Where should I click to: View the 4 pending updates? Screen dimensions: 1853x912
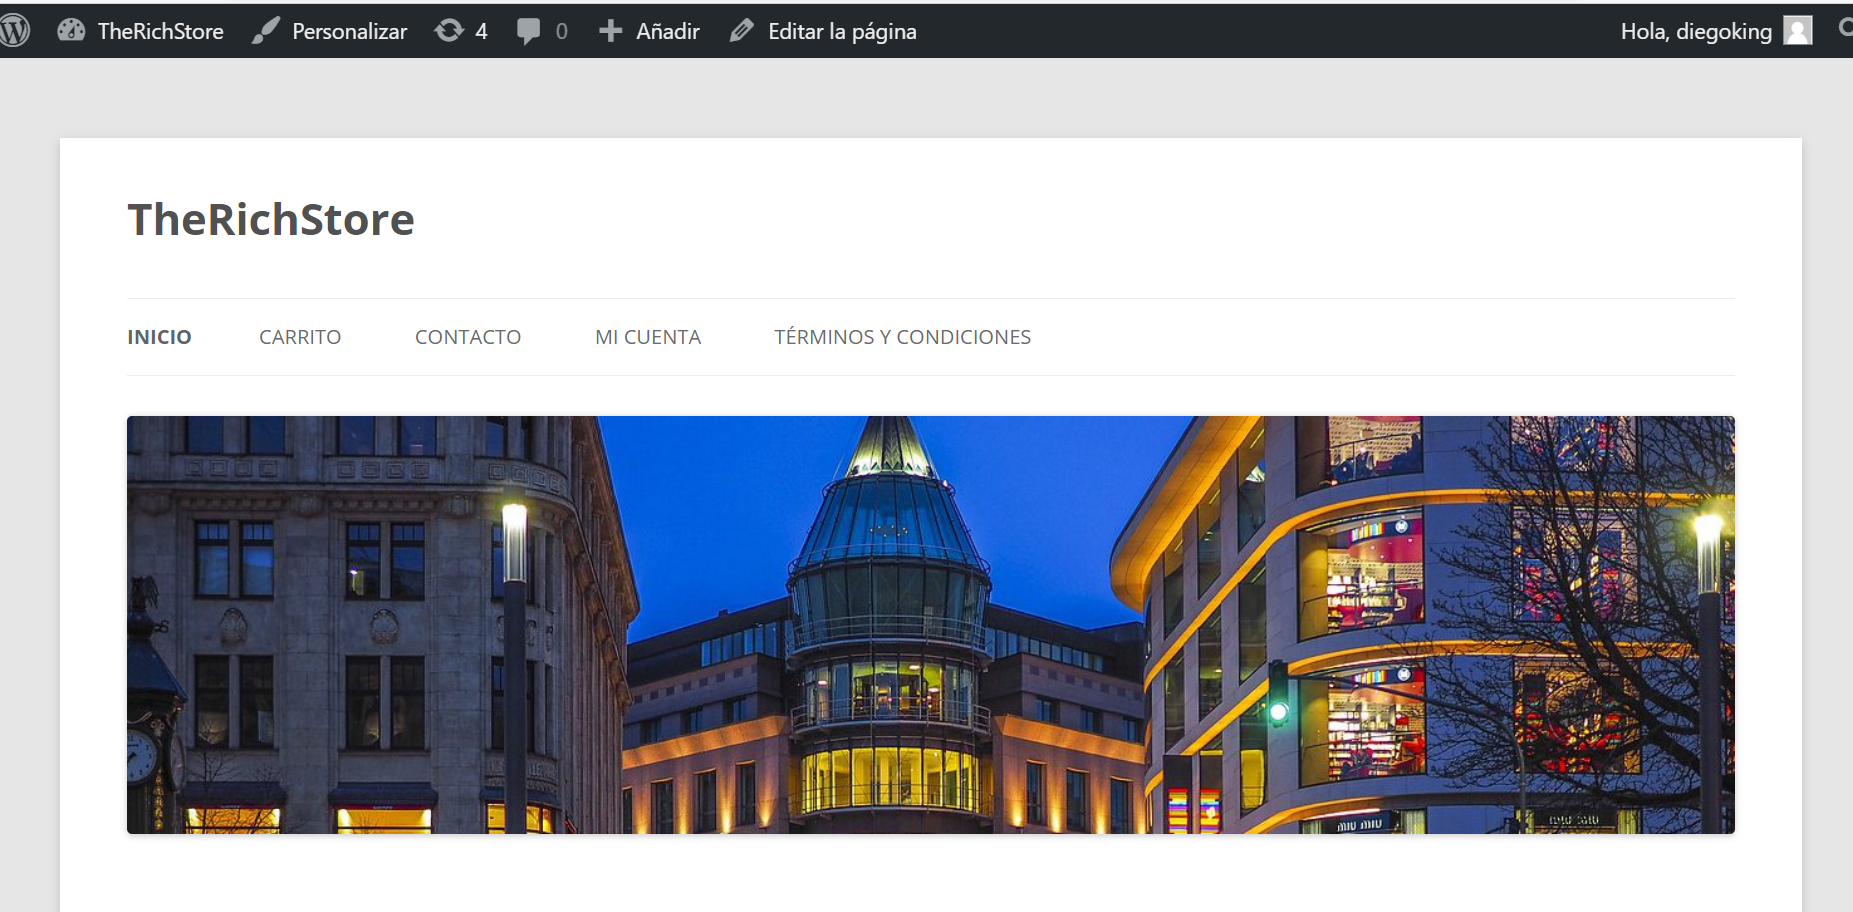481,31
